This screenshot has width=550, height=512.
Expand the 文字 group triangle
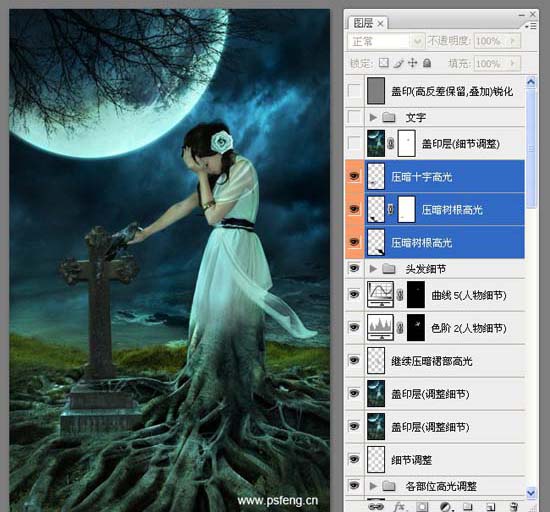[373, 117]
